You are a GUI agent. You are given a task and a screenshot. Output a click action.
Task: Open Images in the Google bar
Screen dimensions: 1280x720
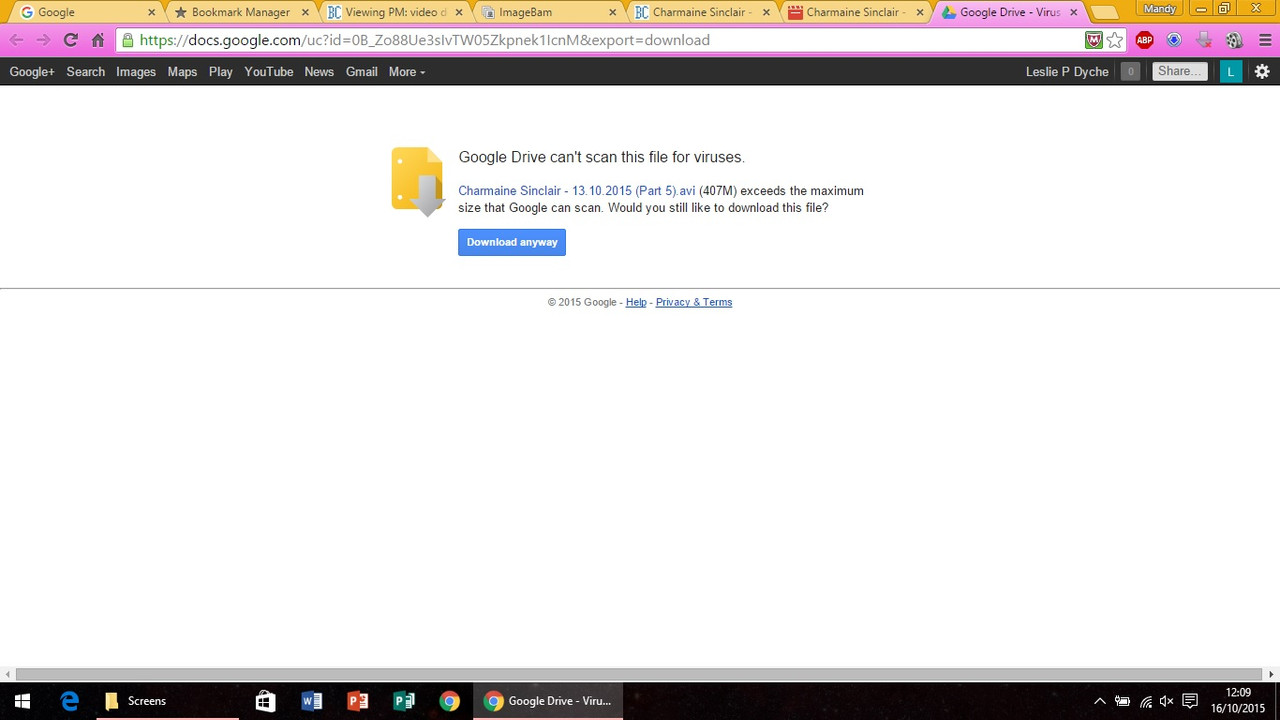coord(136,72)
